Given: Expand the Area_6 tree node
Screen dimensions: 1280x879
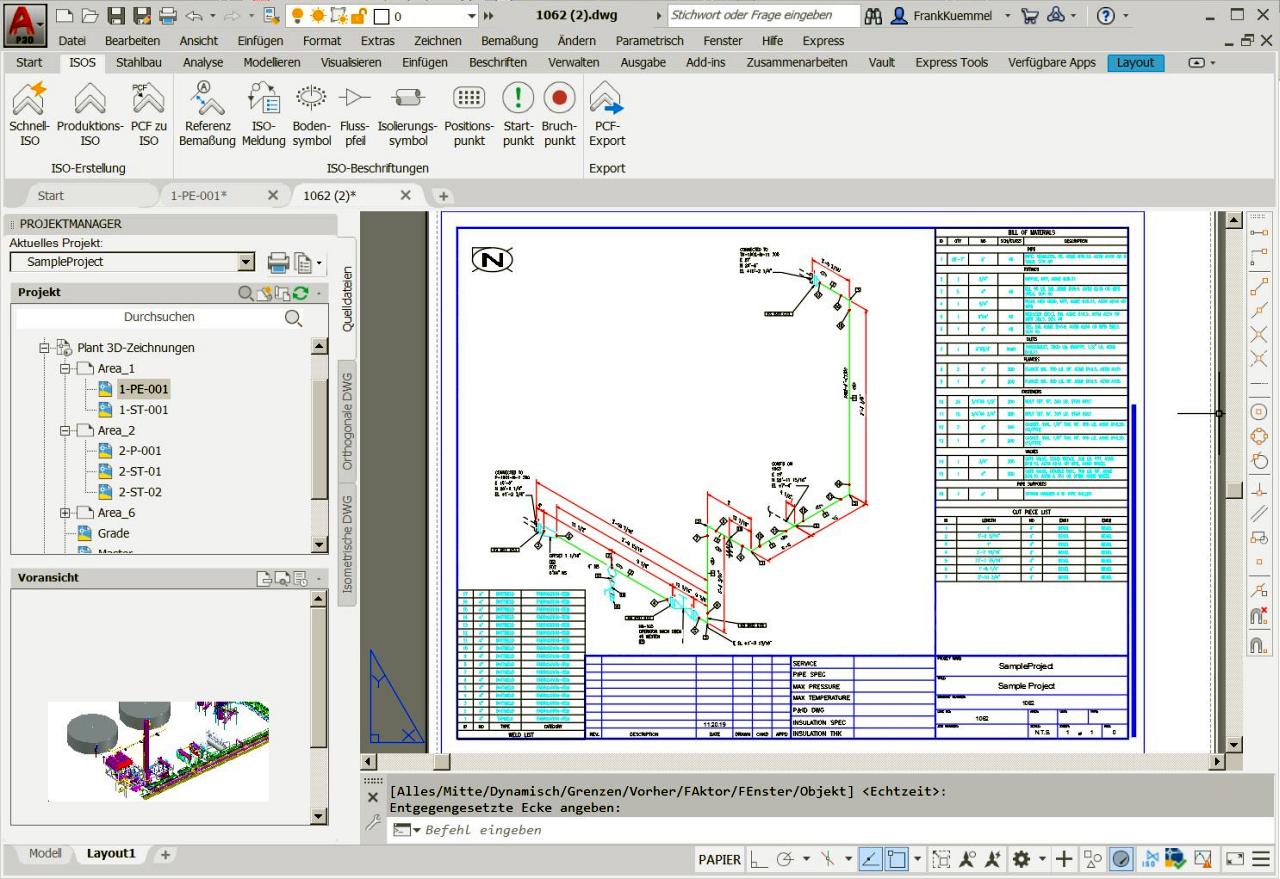Looking at the screenshot, I should click(66, 513).
